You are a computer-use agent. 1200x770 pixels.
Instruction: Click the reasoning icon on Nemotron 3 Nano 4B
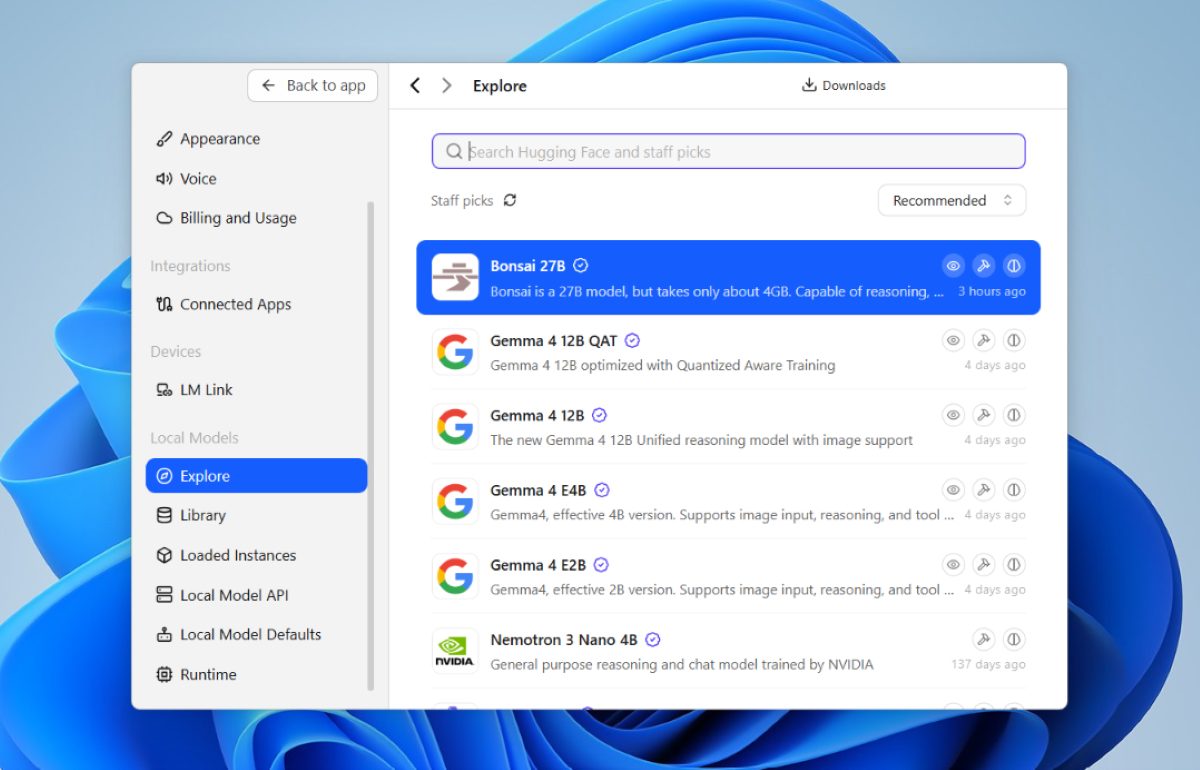[1014, 640]
